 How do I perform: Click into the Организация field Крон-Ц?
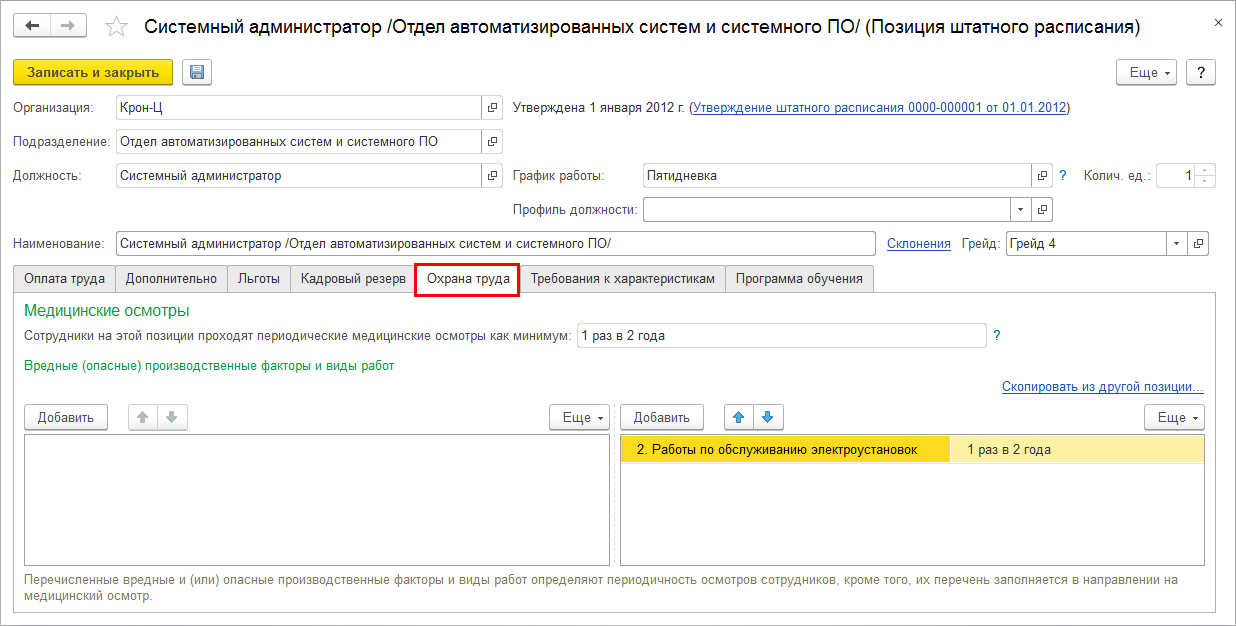point(298,107)
